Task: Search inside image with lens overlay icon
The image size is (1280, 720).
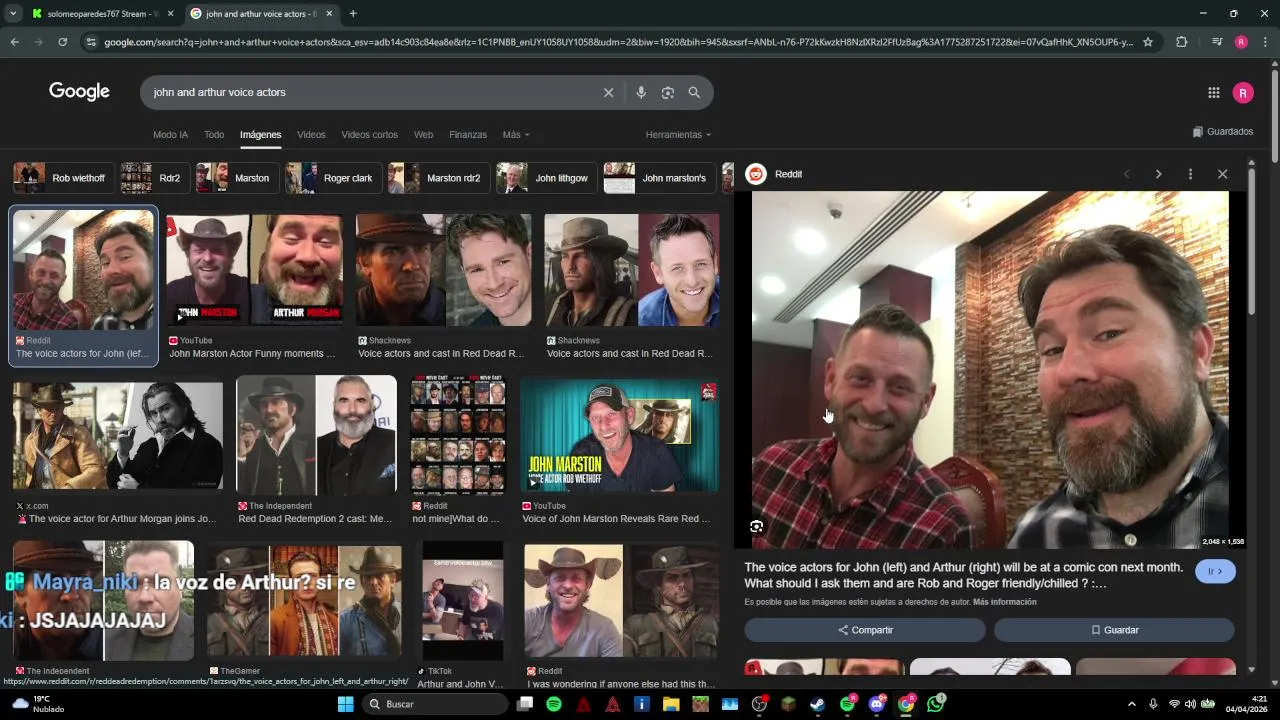Action: click(757, 527)
